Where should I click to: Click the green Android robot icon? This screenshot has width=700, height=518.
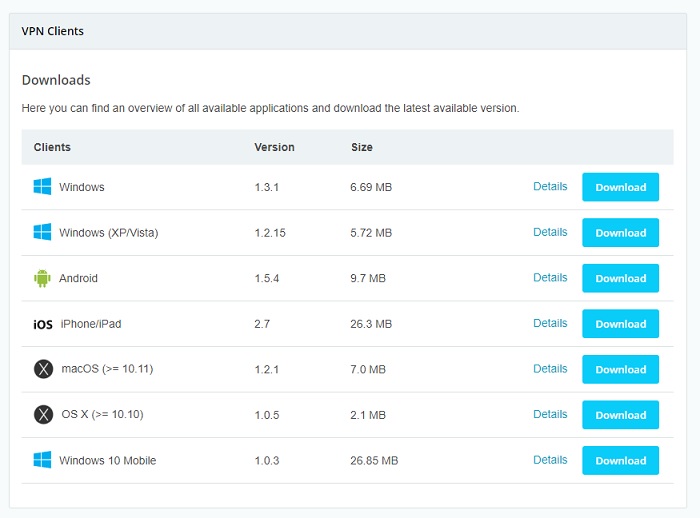click(x=42, y=278)
